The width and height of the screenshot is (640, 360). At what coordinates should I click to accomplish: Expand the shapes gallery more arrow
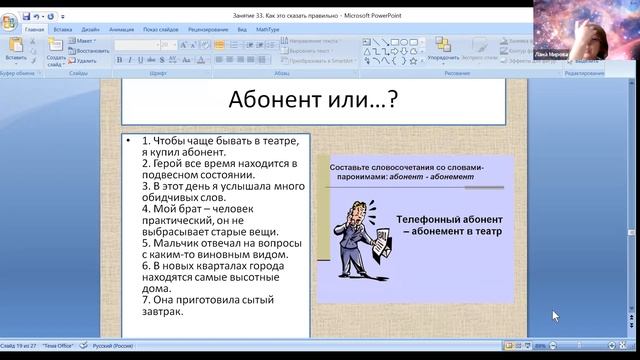422,61
